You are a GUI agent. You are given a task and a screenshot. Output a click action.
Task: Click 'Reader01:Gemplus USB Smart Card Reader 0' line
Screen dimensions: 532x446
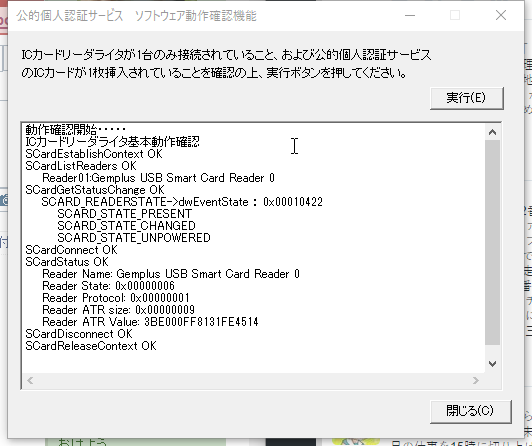point(158,178)
